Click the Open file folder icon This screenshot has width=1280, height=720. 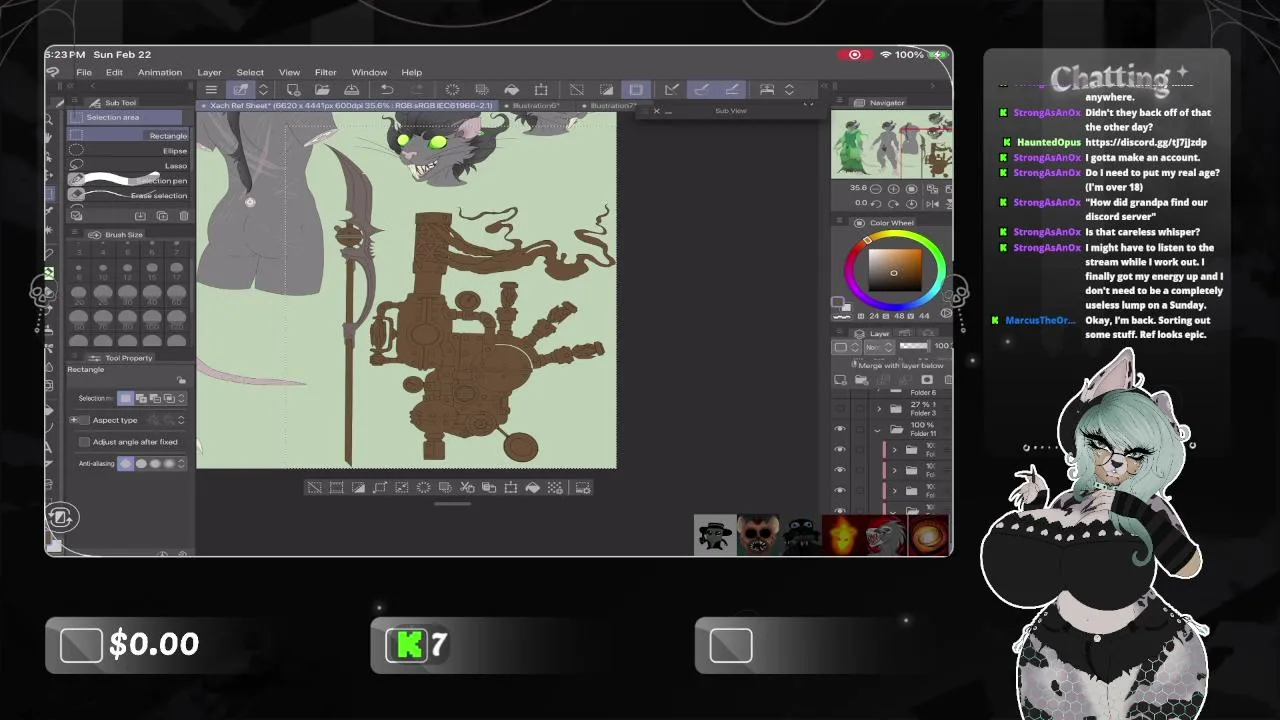323,90
